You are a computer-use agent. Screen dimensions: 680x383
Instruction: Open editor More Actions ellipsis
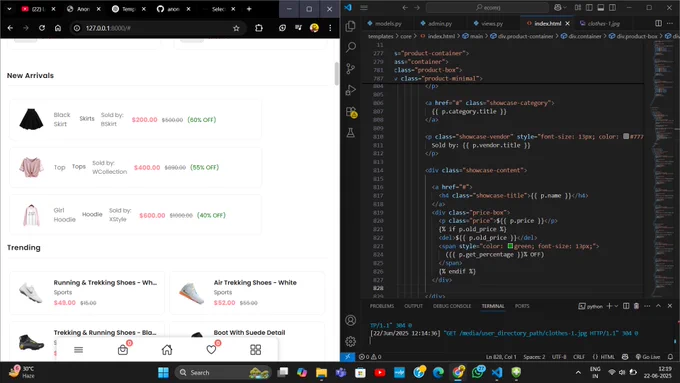pos(670,23)
